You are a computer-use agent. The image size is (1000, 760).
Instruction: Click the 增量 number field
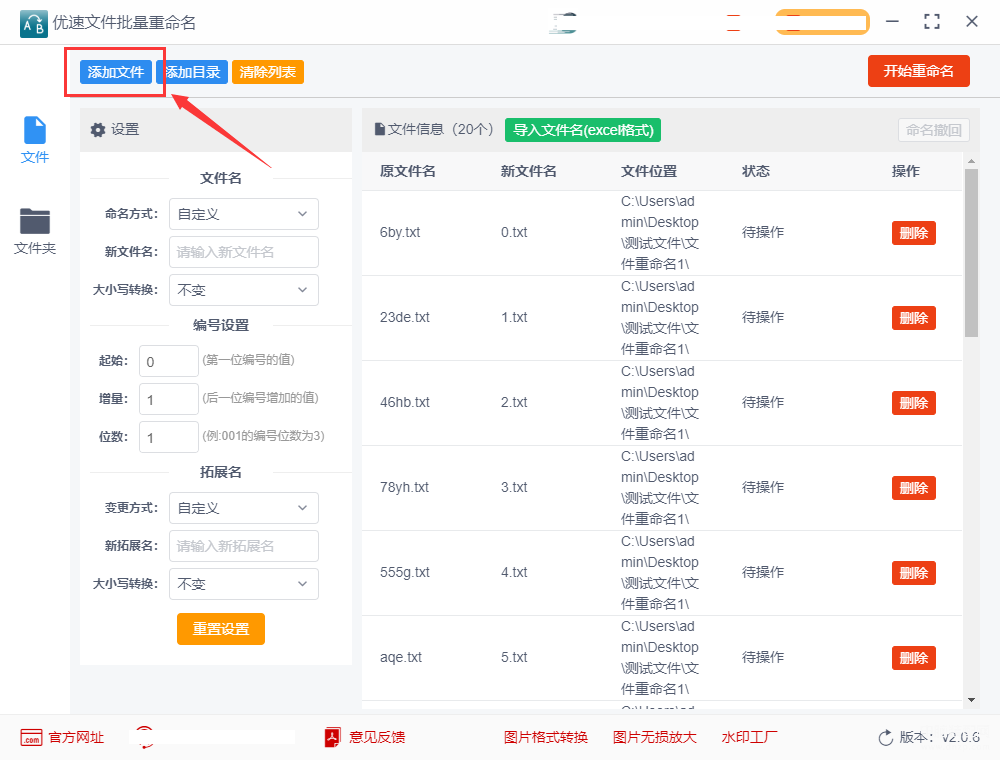pos(169,400)
